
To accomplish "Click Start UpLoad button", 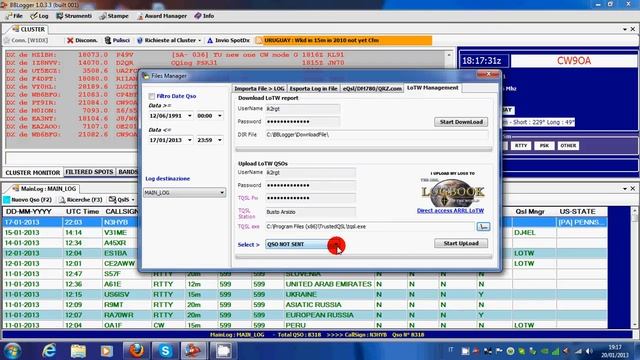I will (x=461, y=243).
